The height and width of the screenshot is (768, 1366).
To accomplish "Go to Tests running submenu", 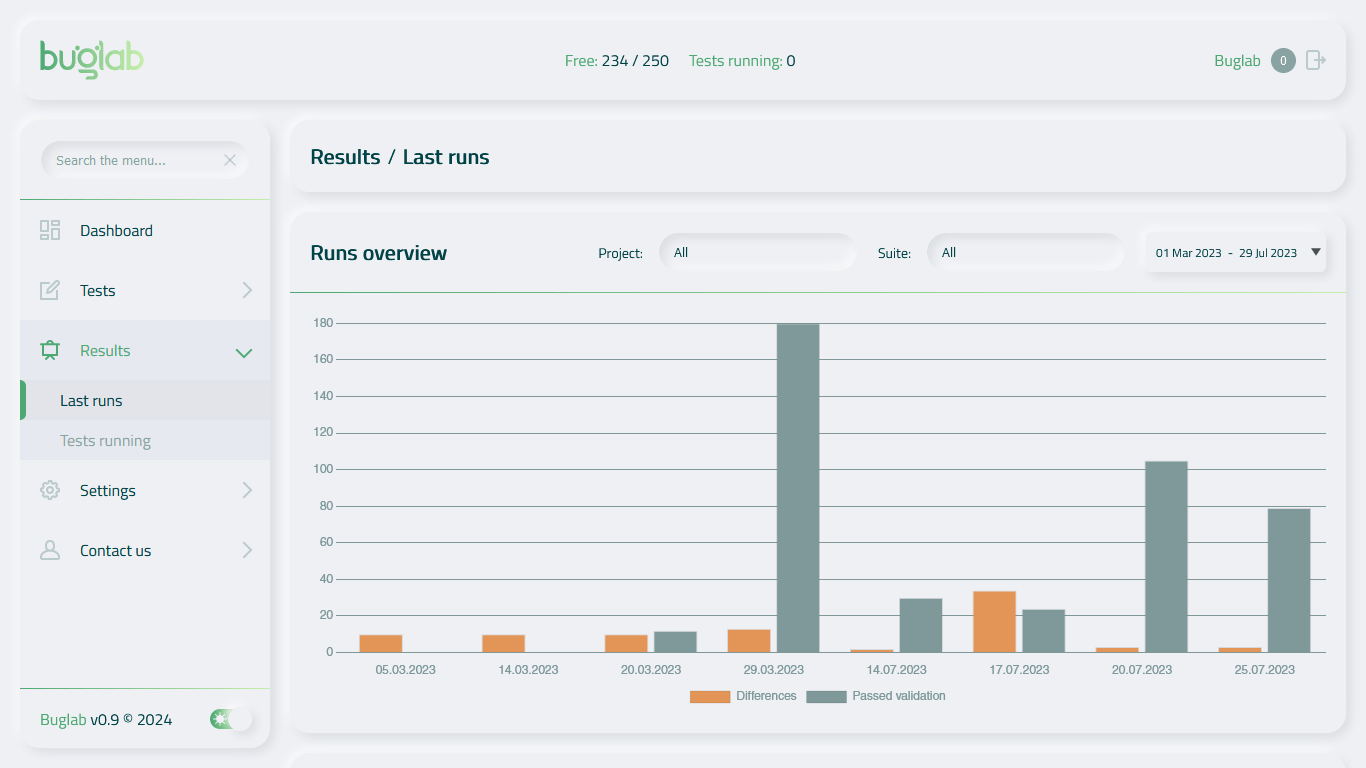I will pyautogui.click(x=145, y=440).
